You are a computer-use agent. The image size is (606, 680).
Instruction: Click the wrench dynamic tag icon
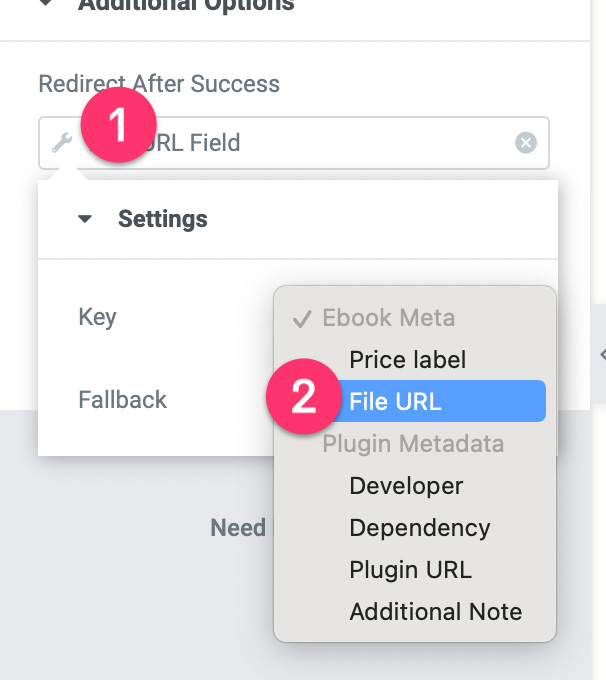[x=62, y=143]
